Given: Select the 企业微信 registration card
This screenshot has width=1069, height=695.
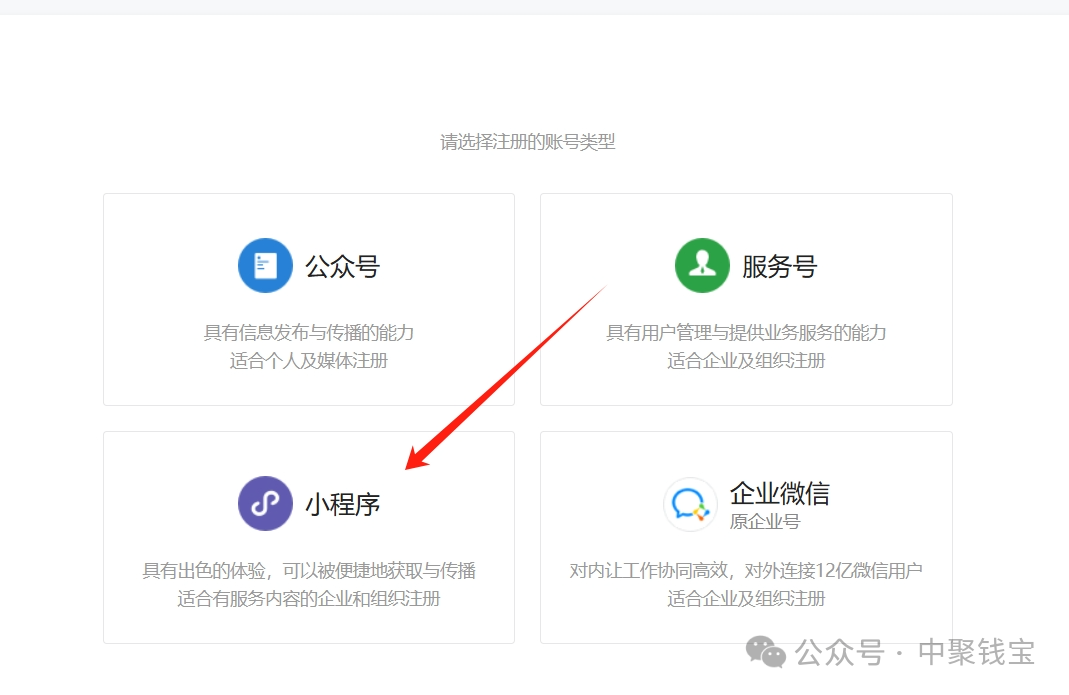Looking at the screenshot, I should click(746, 537).
